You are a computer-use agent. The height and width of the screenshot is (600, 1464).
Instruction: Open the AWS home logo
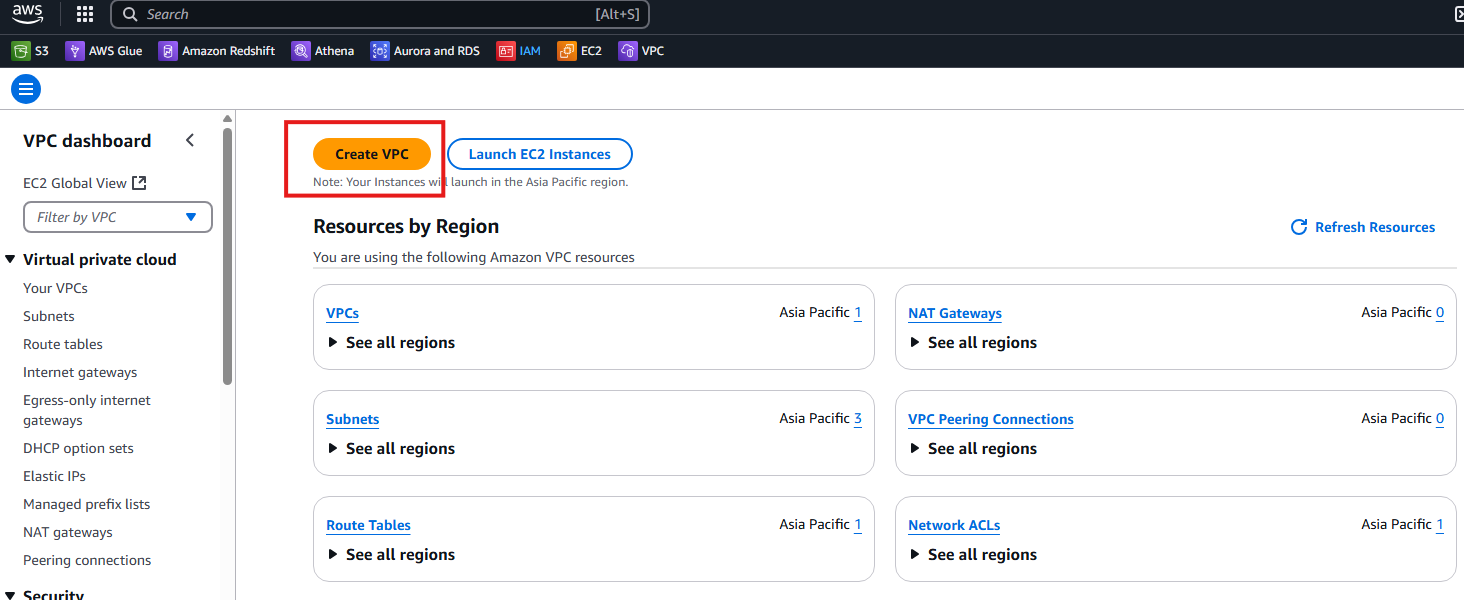tap(28, 14)
